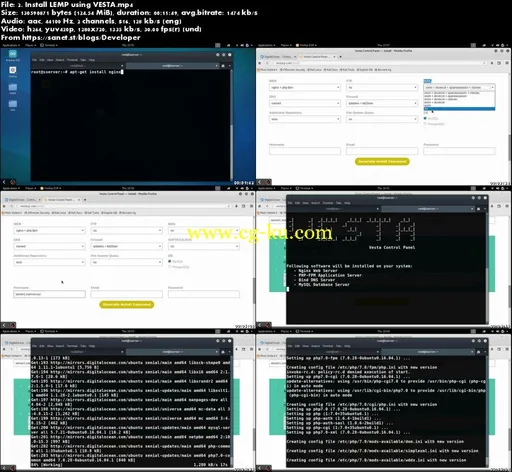
Task: Open Terminal menu of nginx install terminal
Action: [72, 60]
